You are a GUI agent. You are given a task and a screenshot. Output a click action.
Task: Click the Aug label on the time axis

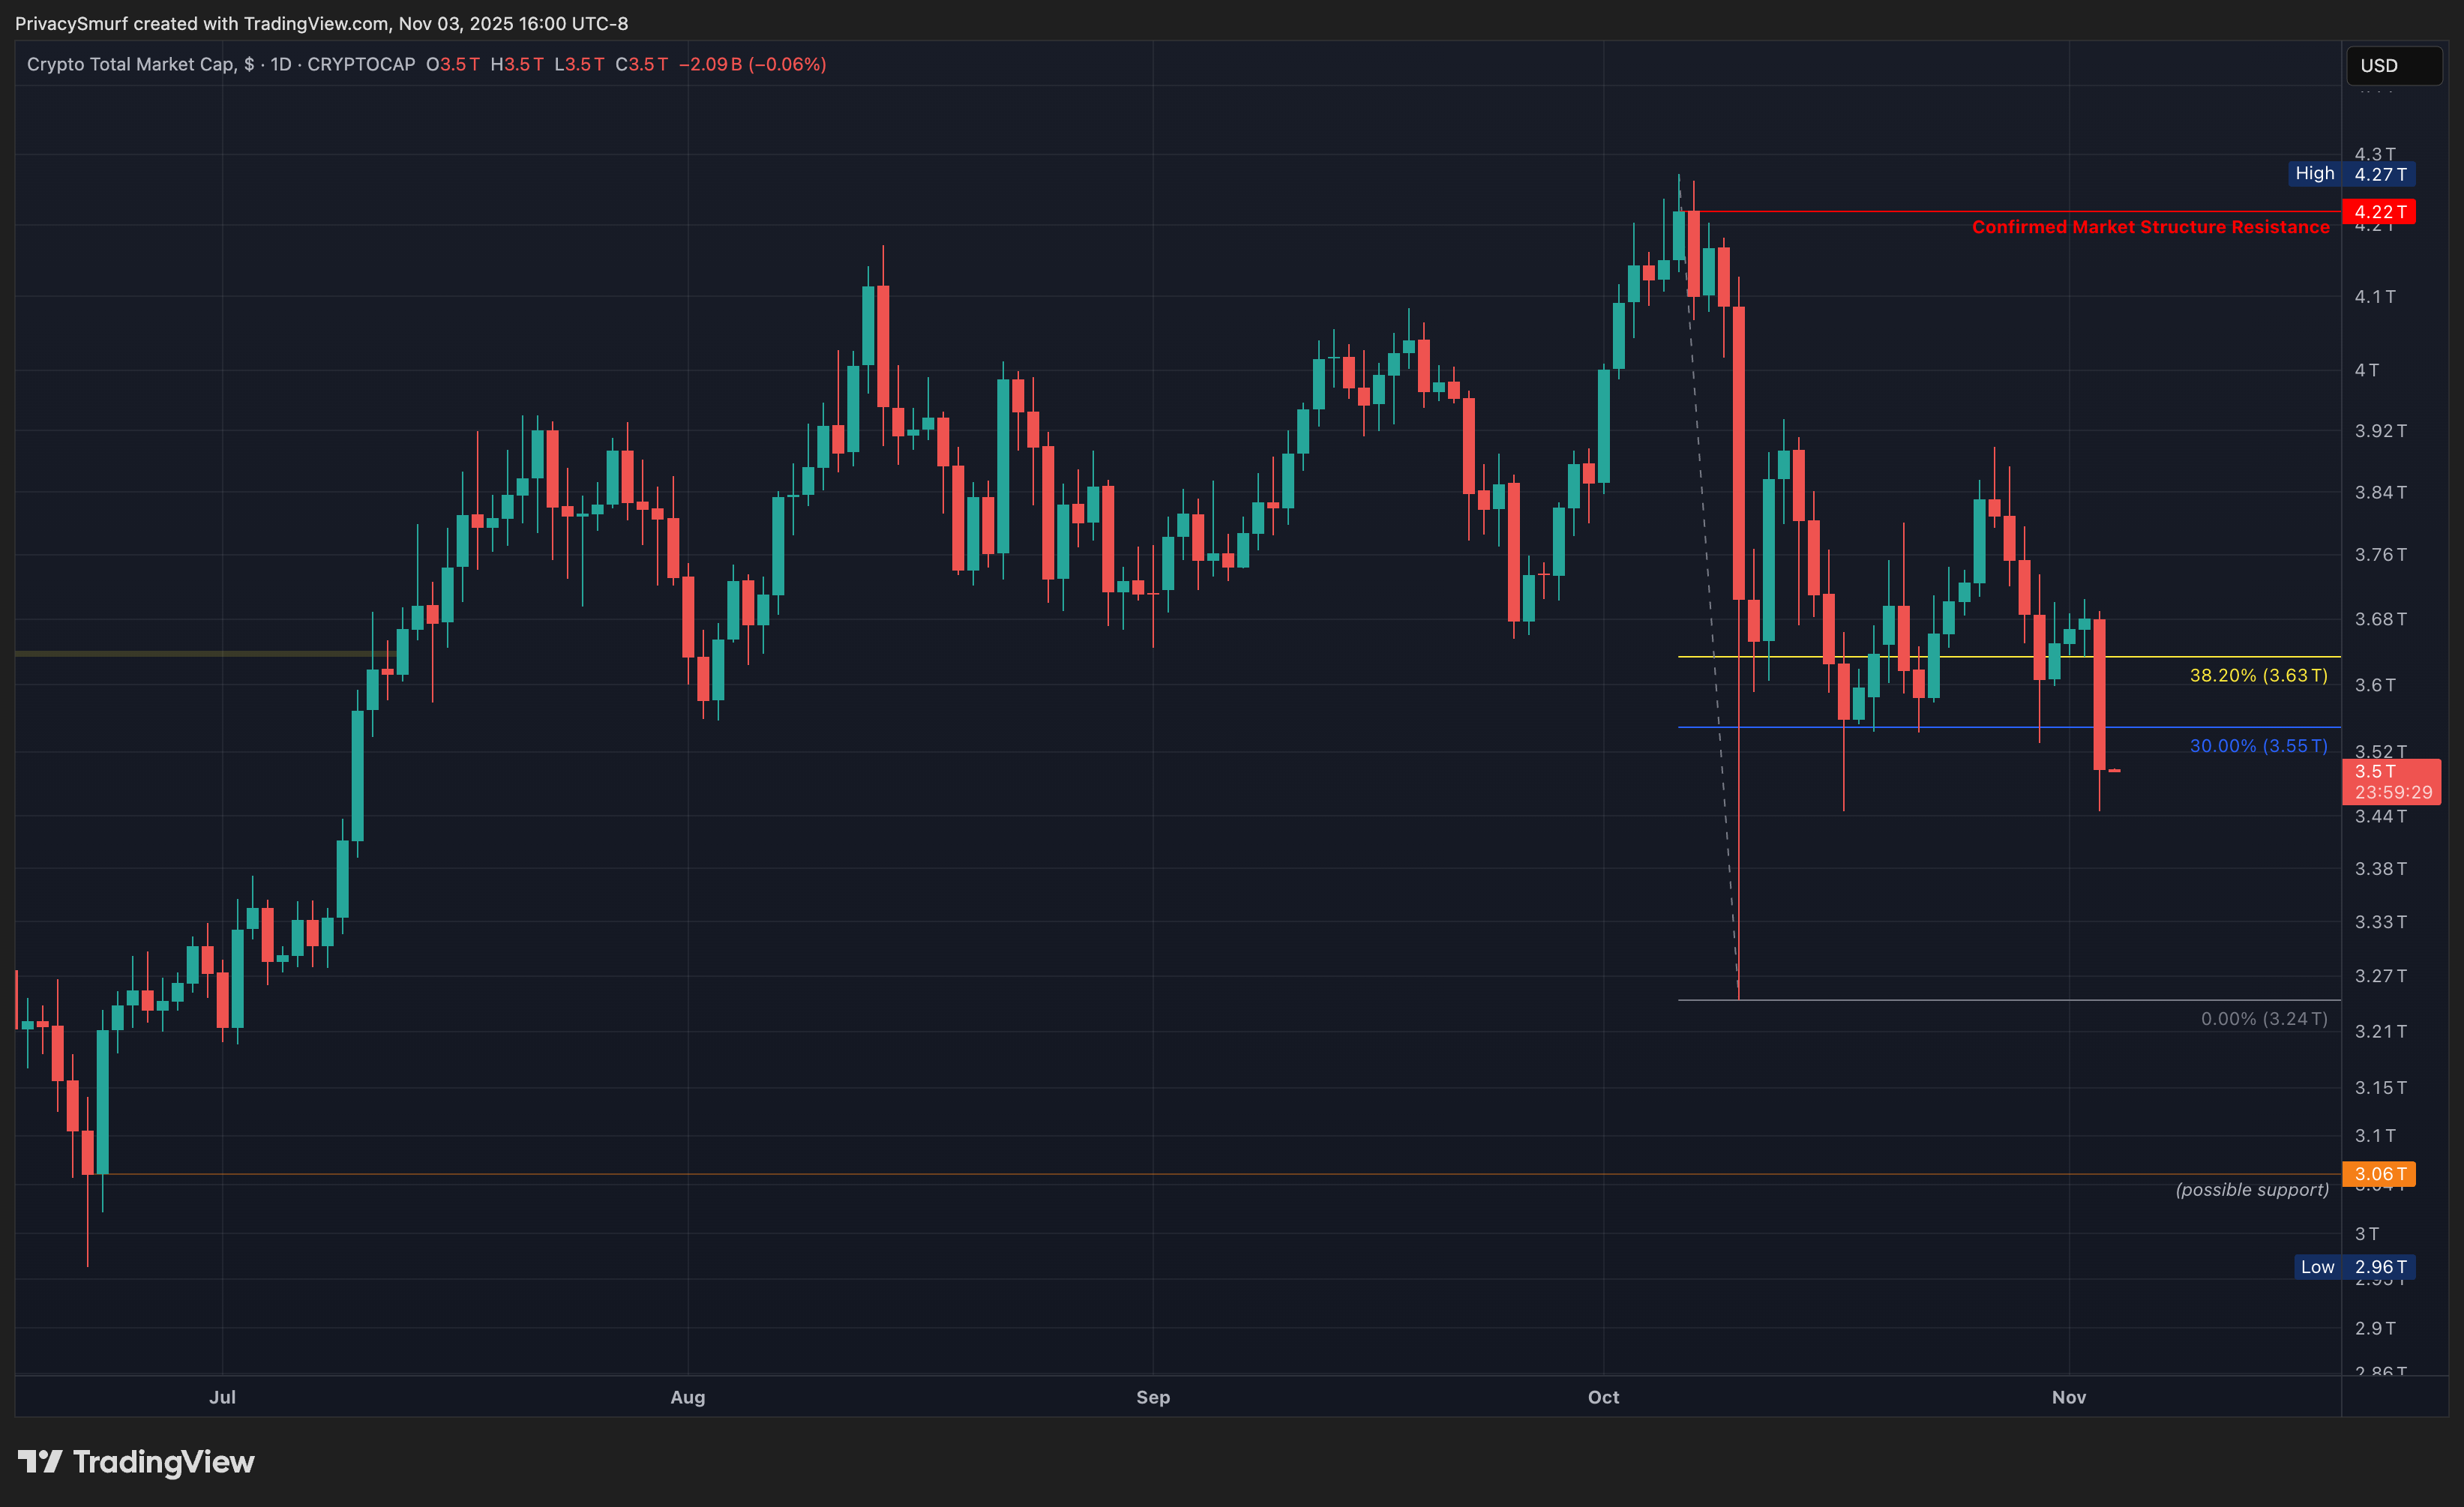click(x=687, y=1397)
